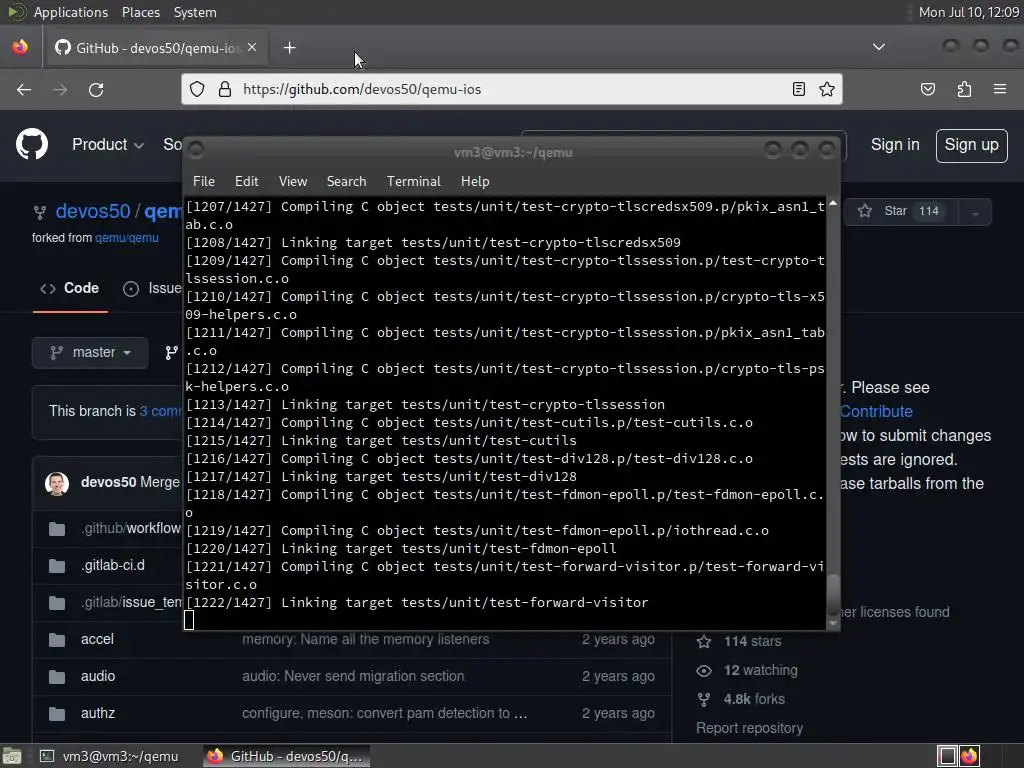Switch to GitHub Firefox taskbar item
The height and width of the screenshot is (768, 1024).
pos(285,756)
